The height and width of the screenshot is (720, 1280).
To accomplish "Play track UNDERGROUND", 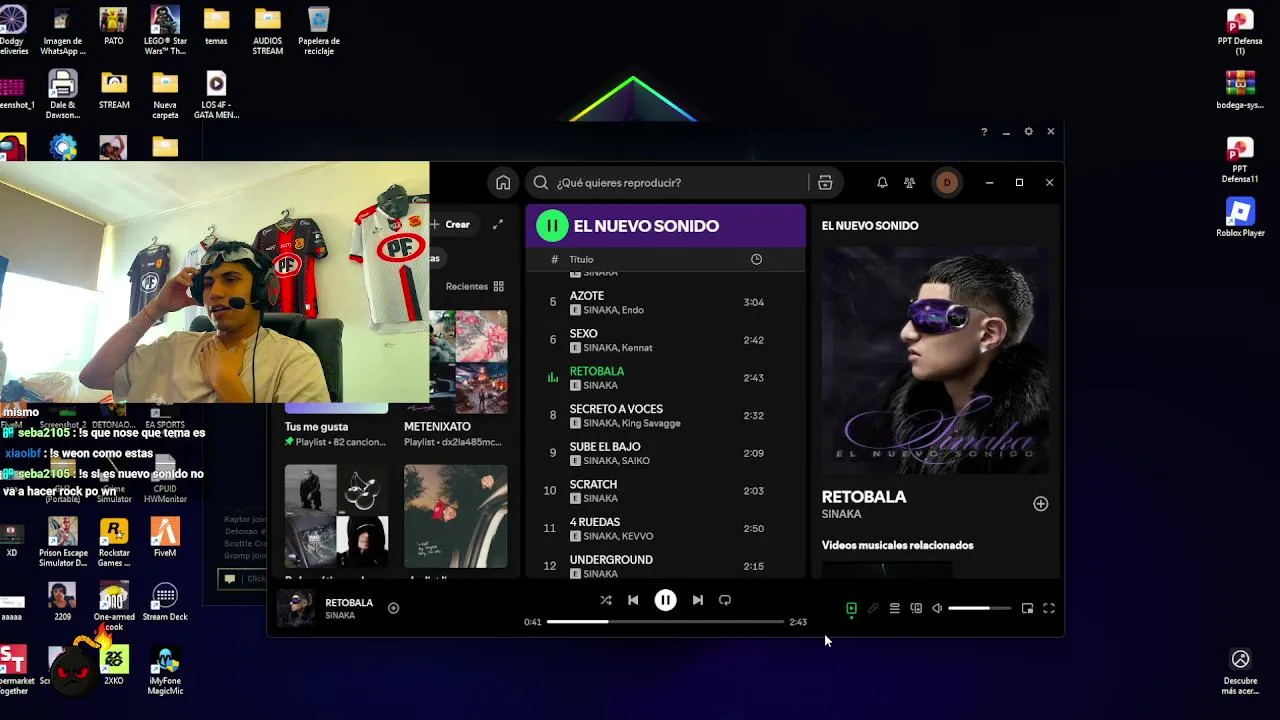I will (x=665, y=566).
